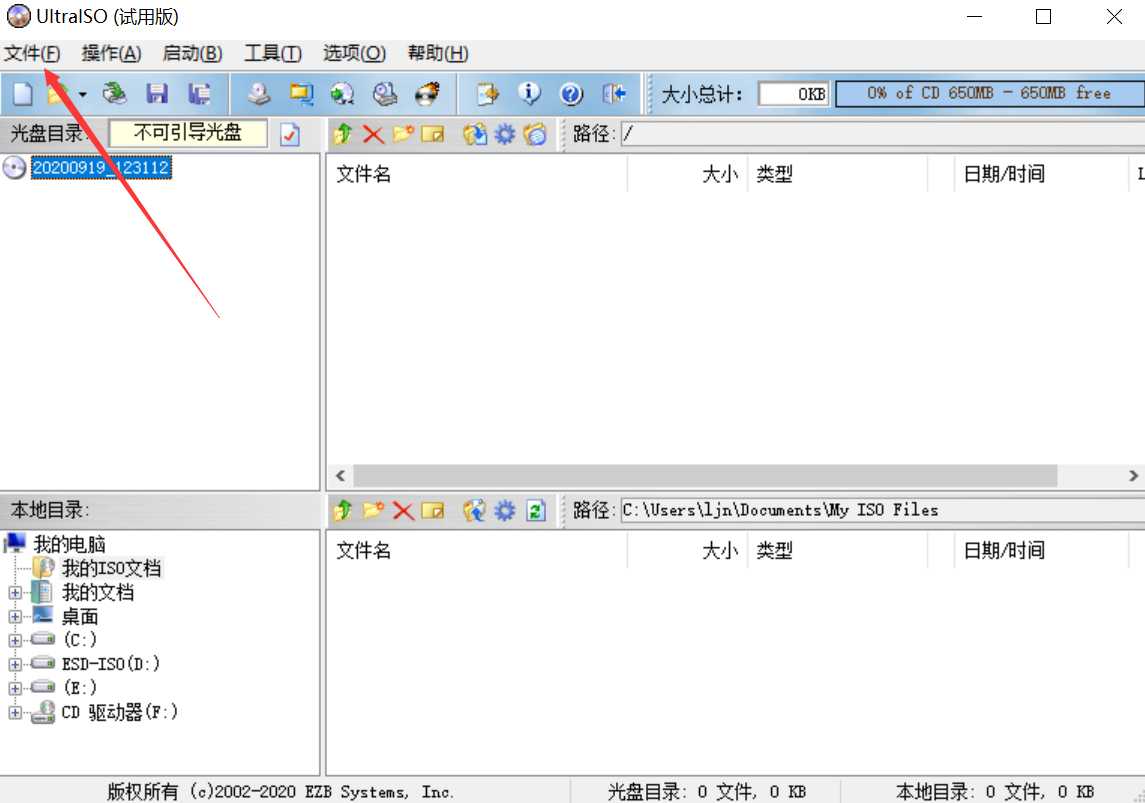Click the 0% of CD 650MB capacity bar

click(x=989, y=93)
